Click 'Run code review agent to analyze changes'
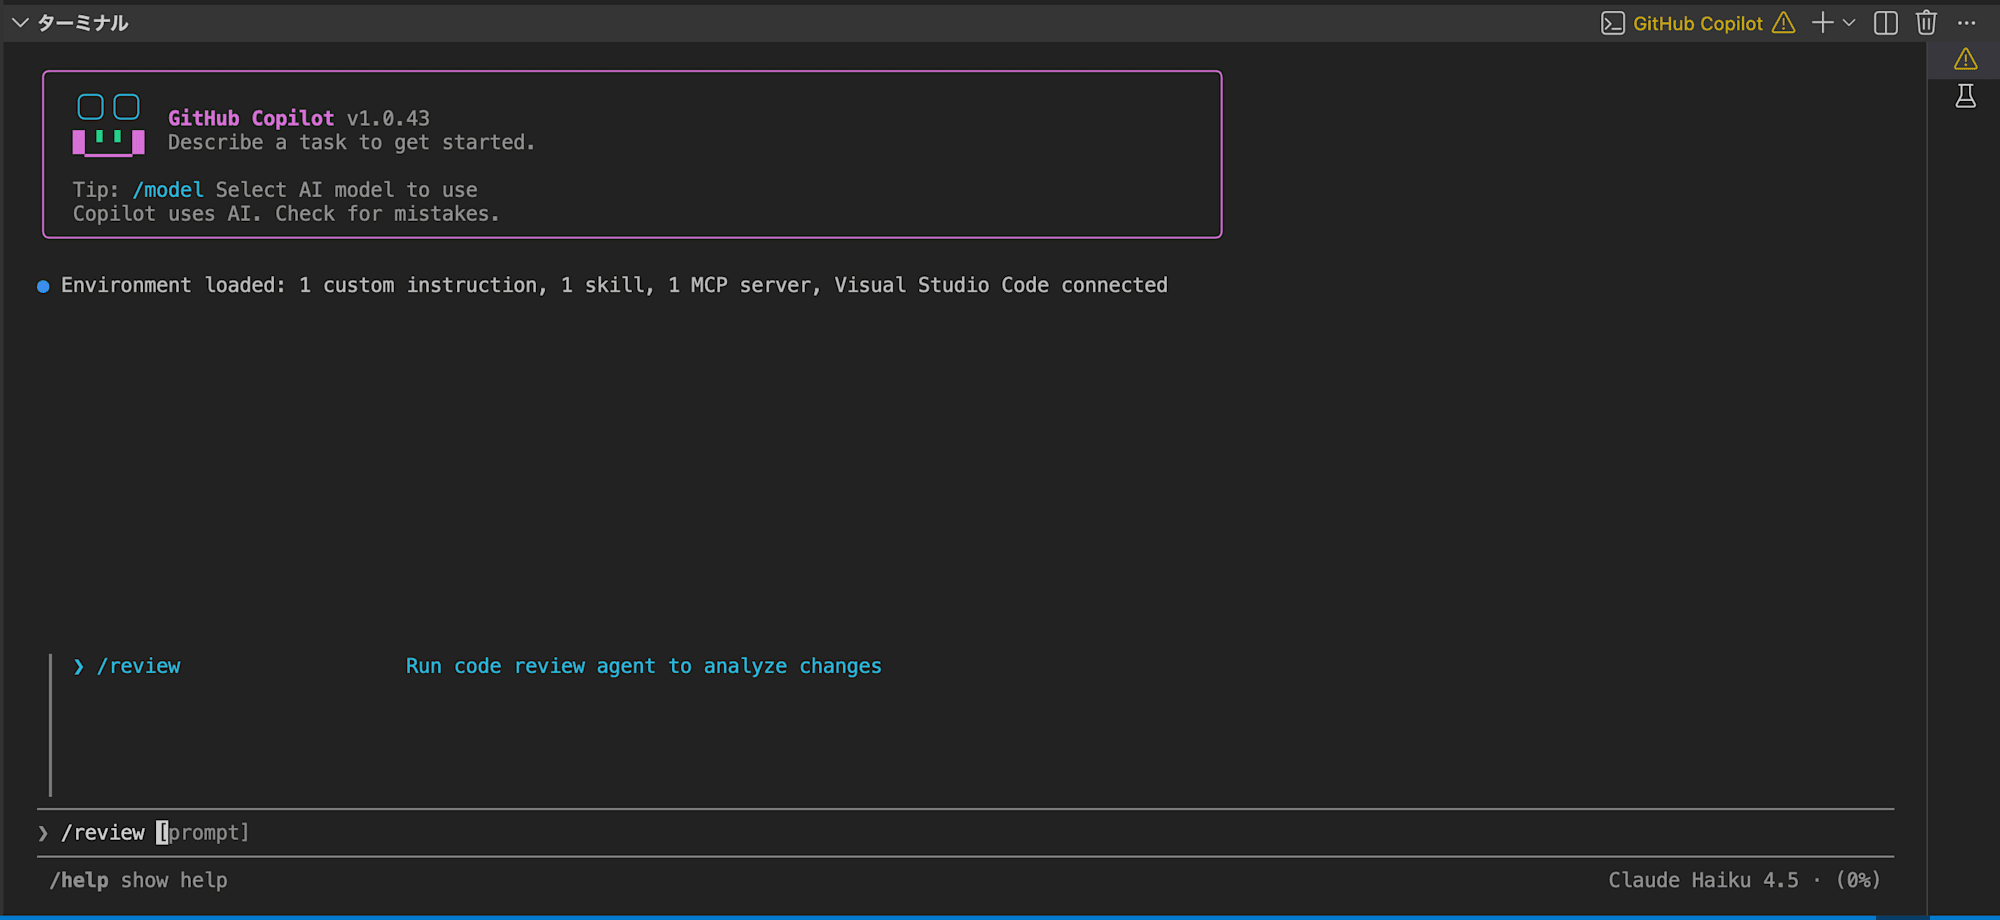 point(643,666)
